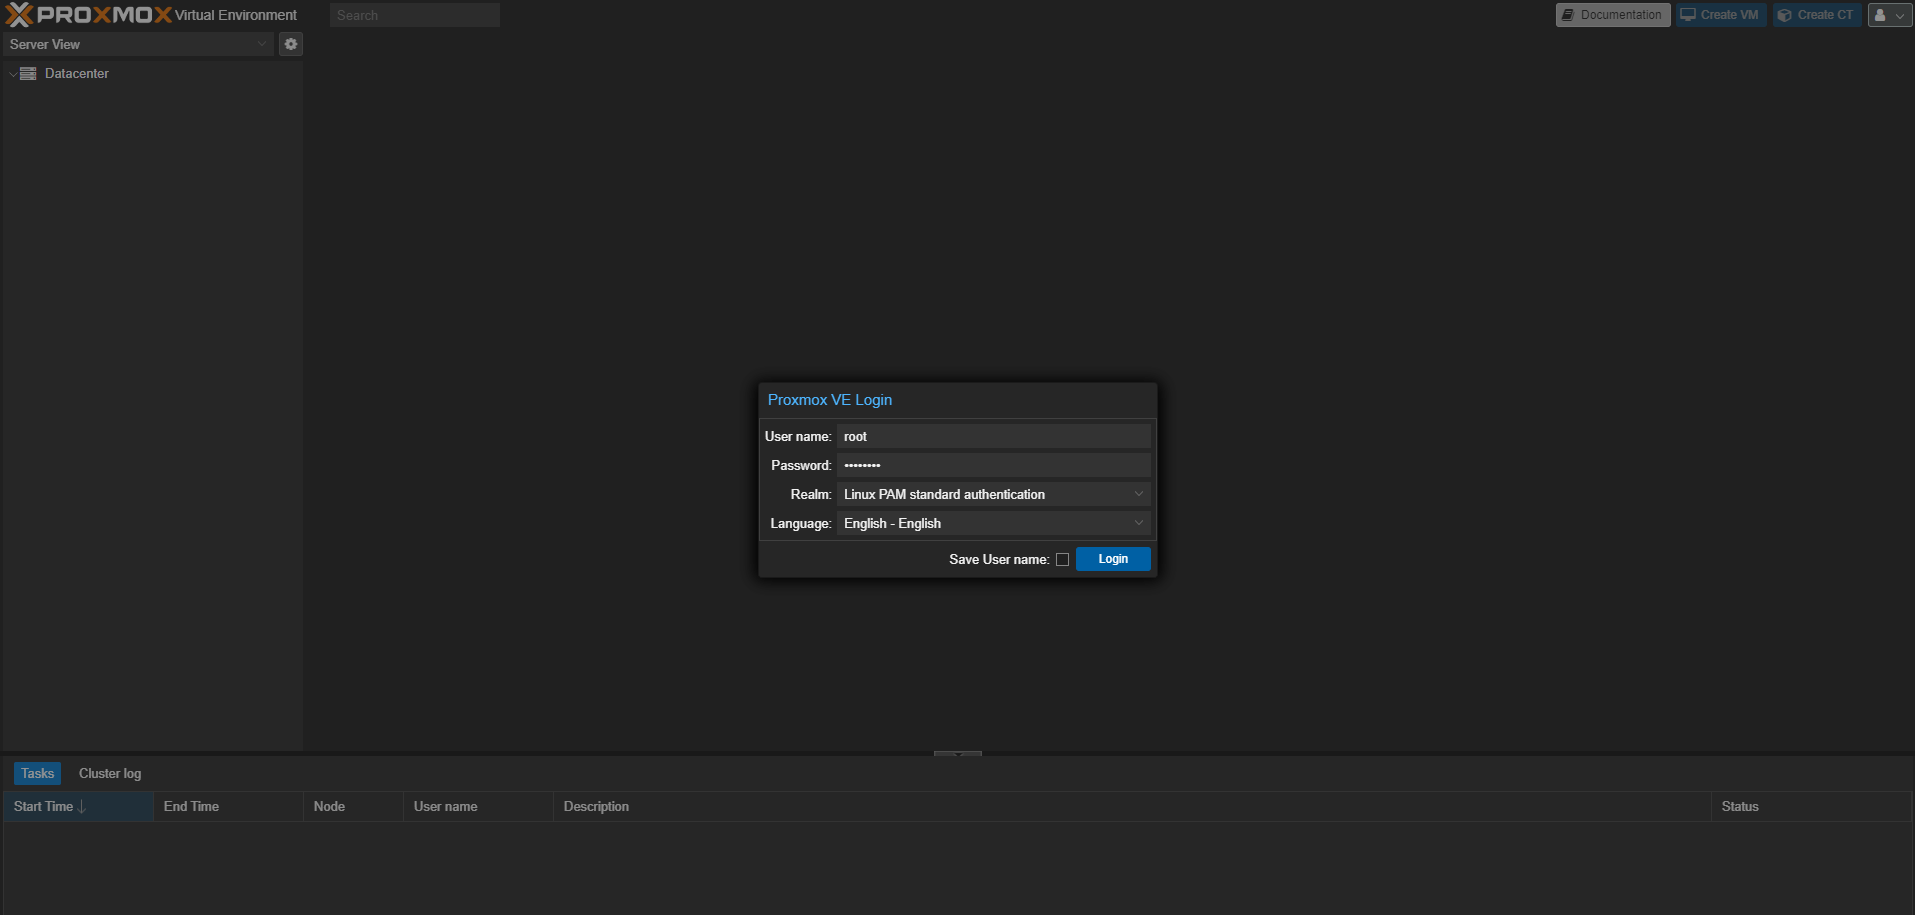Sort by Description column header
The height and width of the screenshot is (915, 1915).
pyautogui.click(x=1132, y=806)
